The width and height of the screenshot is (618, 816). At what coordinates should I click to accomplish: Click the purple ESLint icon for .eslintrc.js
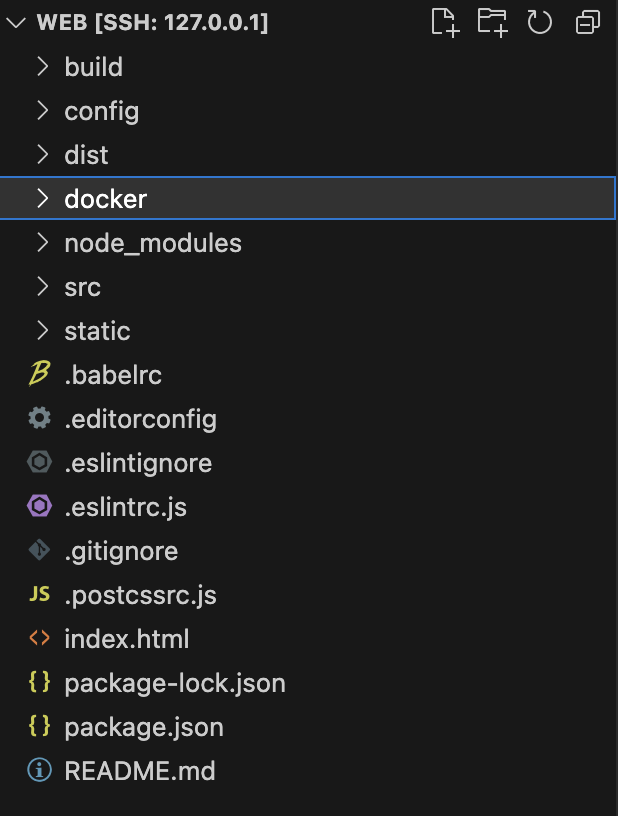pos(39,507)
